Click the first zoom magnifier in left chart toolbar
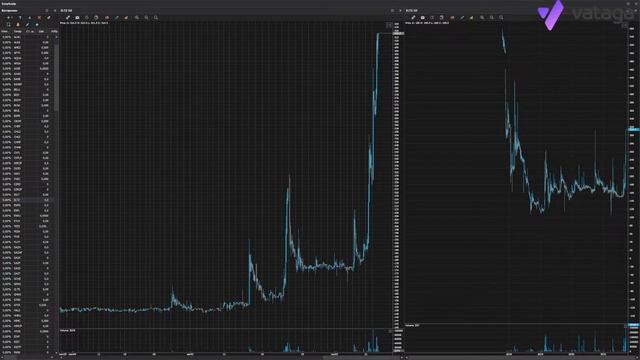Image resolution: width=640 pixels, height=360 pixels. click(x=137, y=18)
